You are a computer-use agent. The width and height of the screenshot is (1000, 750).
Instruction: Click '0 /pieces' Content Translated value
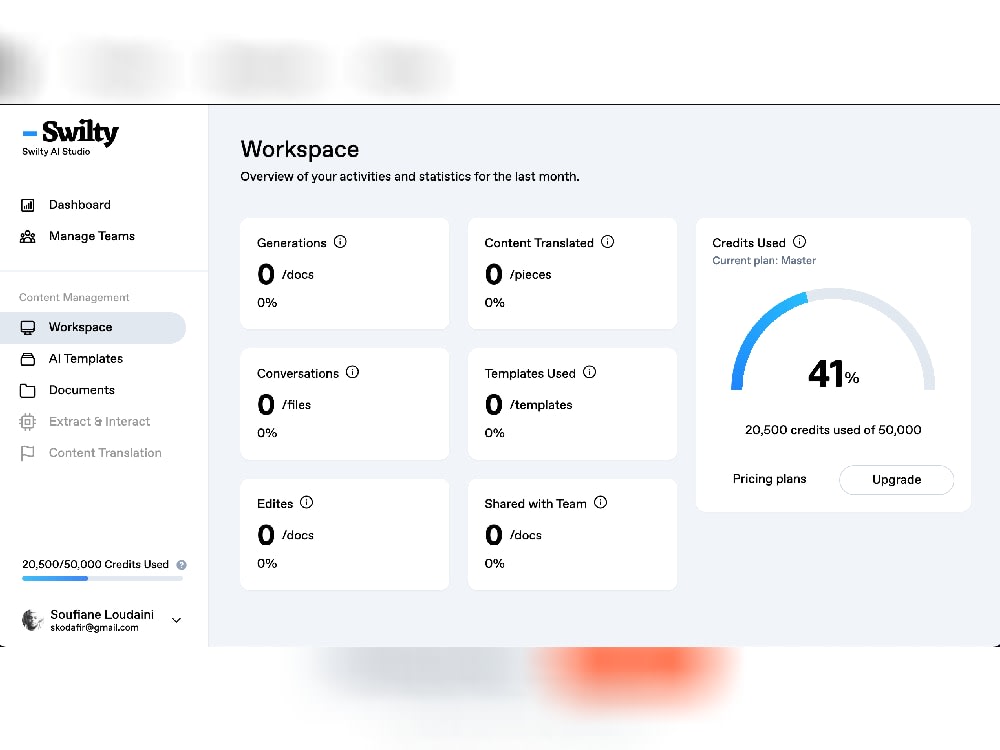(x=518, y=274)
